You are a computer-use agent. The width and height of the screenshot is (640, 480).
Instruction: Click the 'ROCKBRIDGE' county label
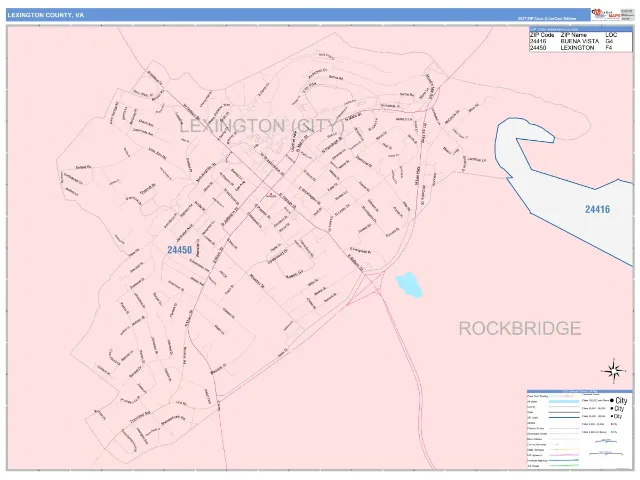coord(520,328)
